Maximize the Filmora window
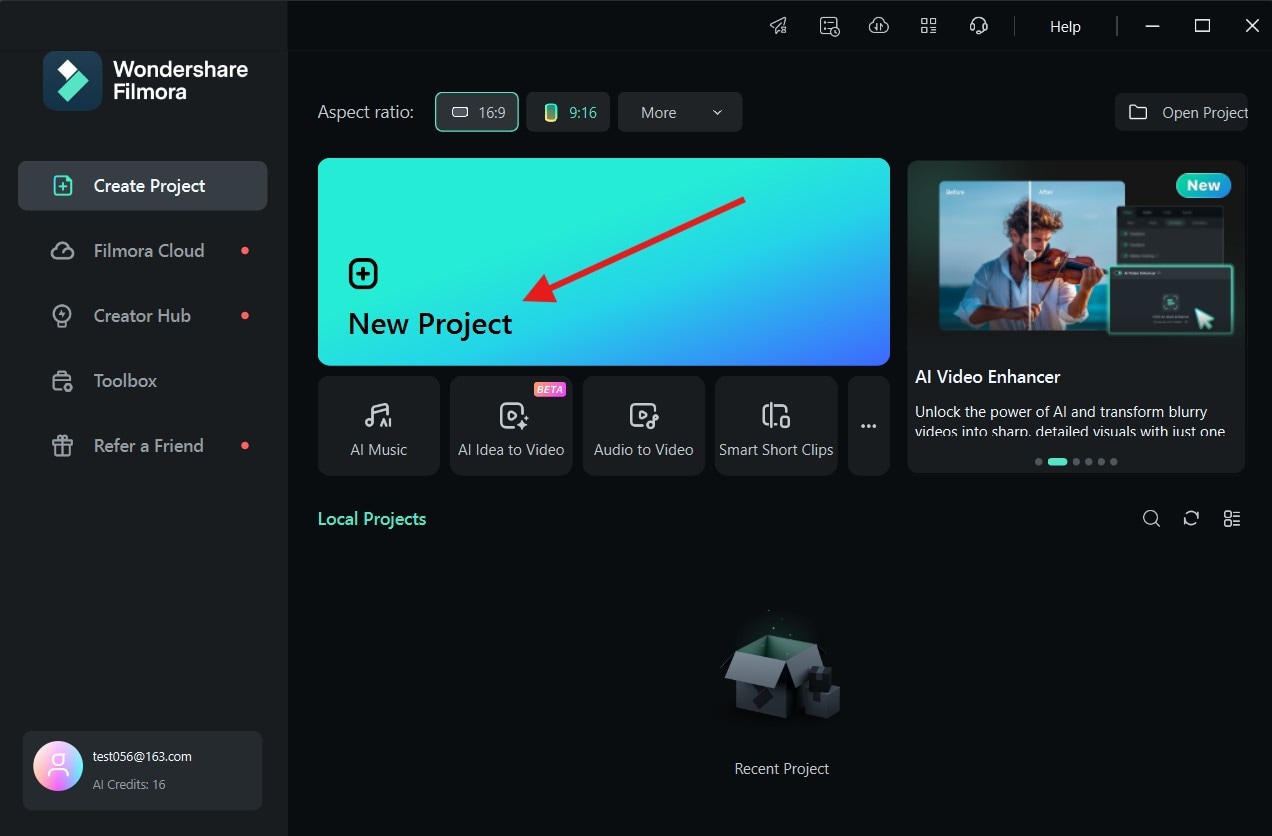This screenshot has height=836, width=1272. (x=1203, y=26)
